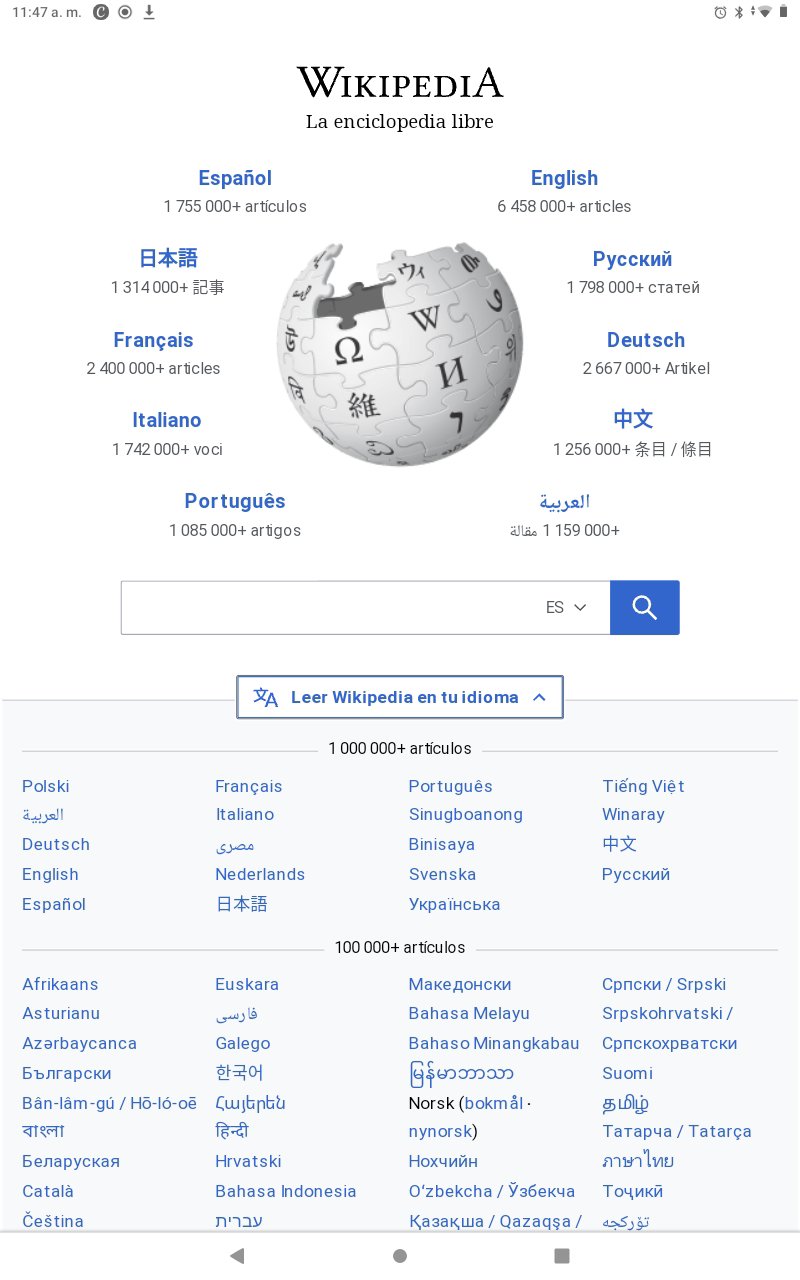Open the Italiano edition with 1 742 000+ voci
The width and height of the screenshot is (800, 1280).
[x=167, y=420]
